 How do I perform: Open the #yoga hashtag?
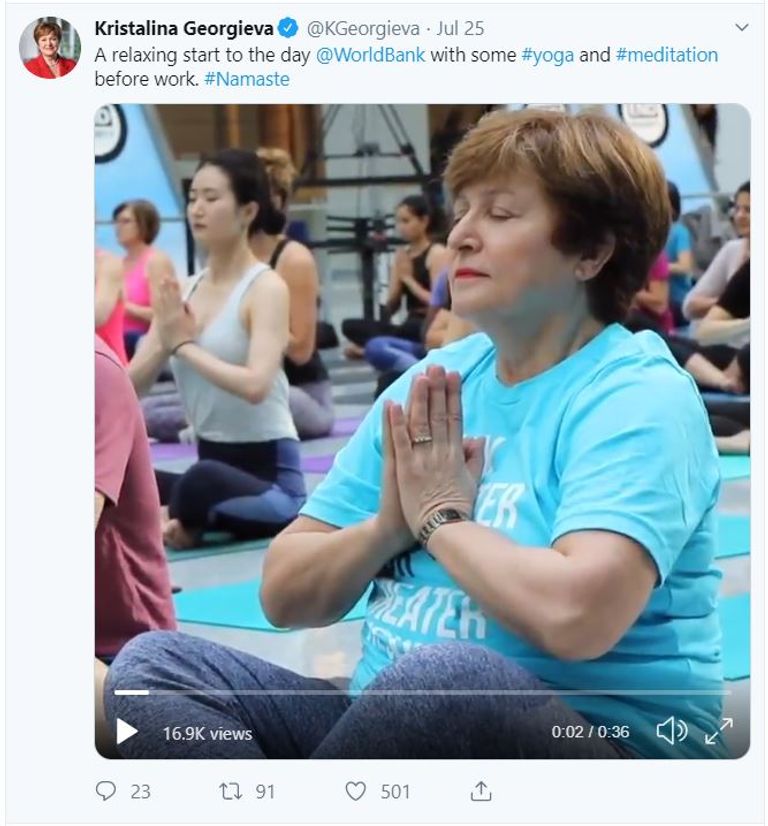point(547,55)
